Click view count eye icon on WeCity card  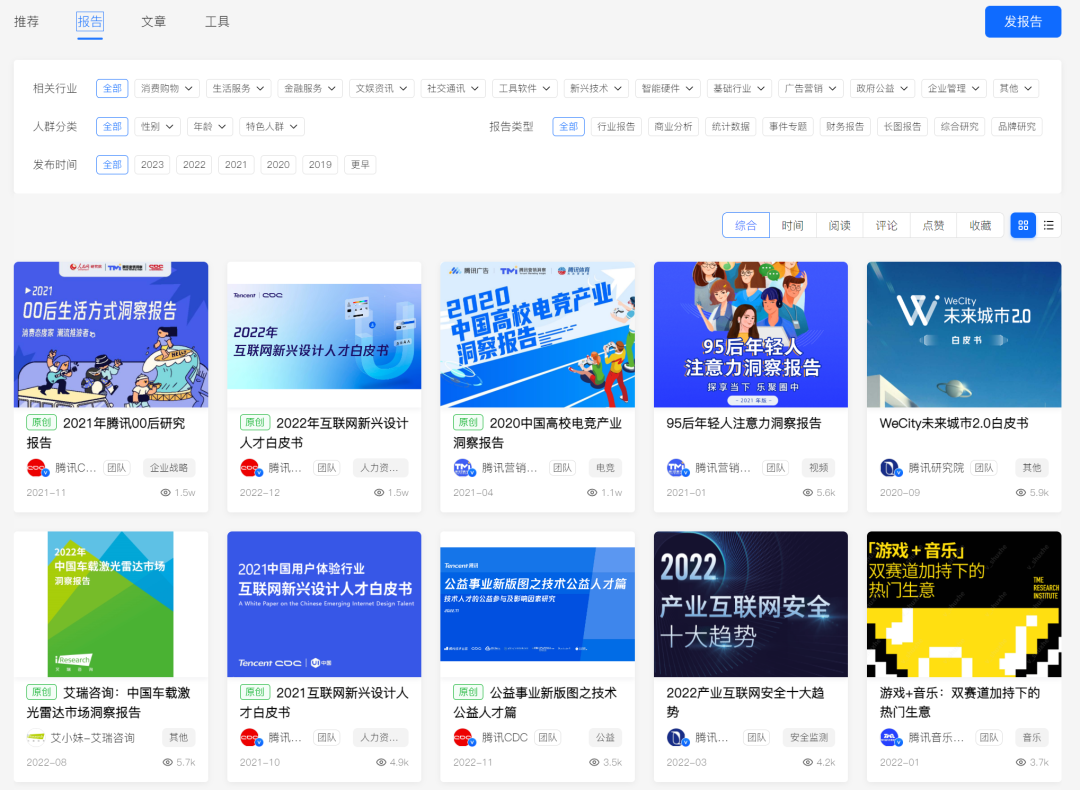1021,492
